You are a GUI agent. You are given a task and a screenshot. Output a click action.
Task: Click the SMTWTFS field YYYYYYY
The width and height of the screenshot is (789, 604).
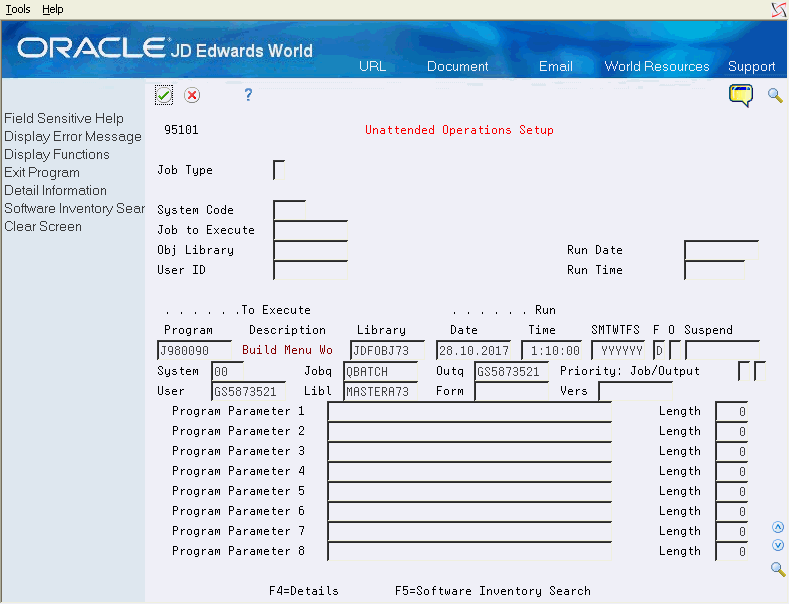[x=618, y=350]
